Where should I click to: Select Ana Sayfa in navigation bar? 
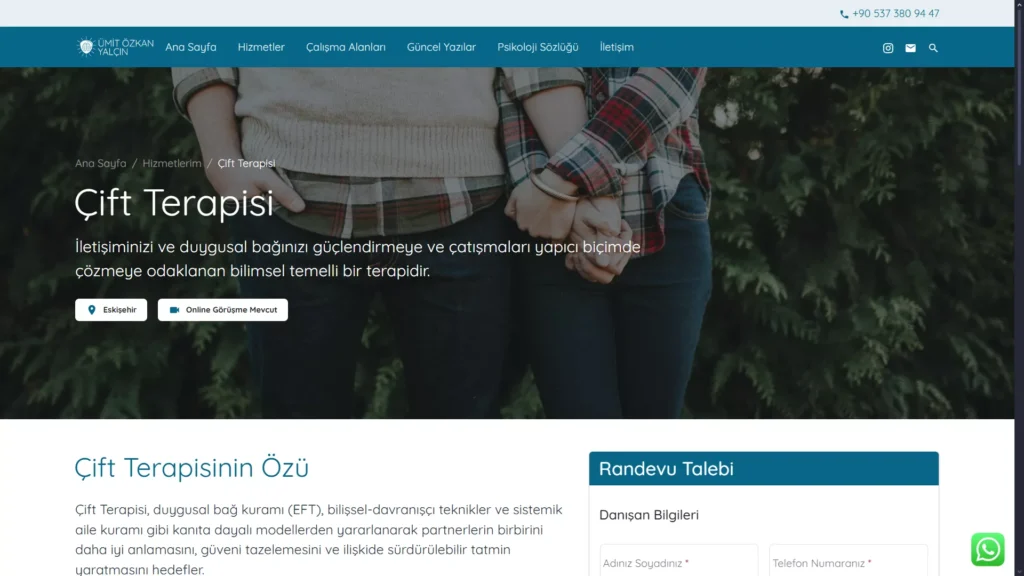[191, 47]
